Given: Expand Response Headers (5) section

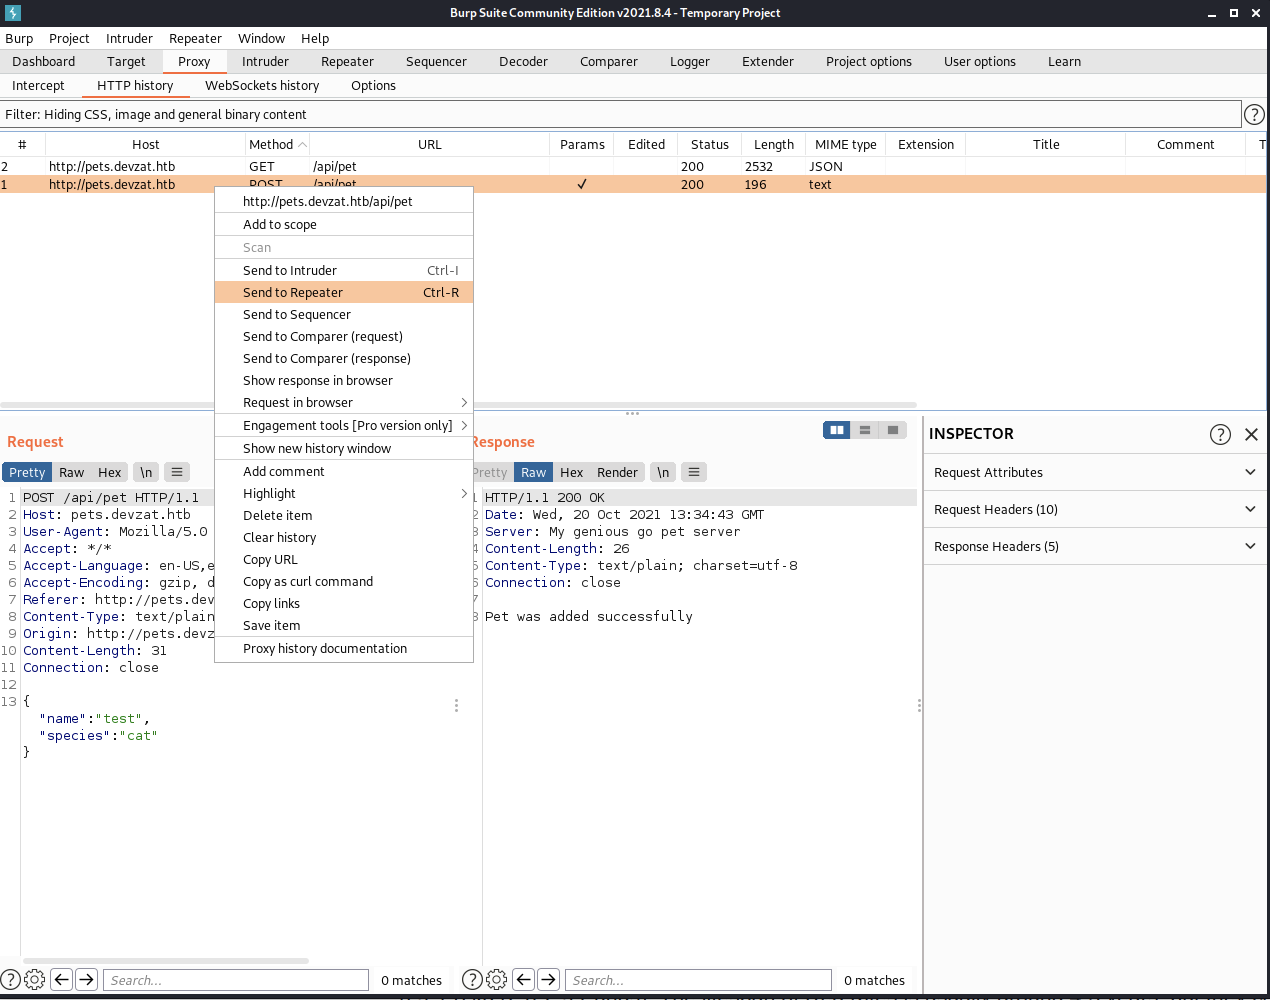Looking at the screenshot, I should (1095, 546).
